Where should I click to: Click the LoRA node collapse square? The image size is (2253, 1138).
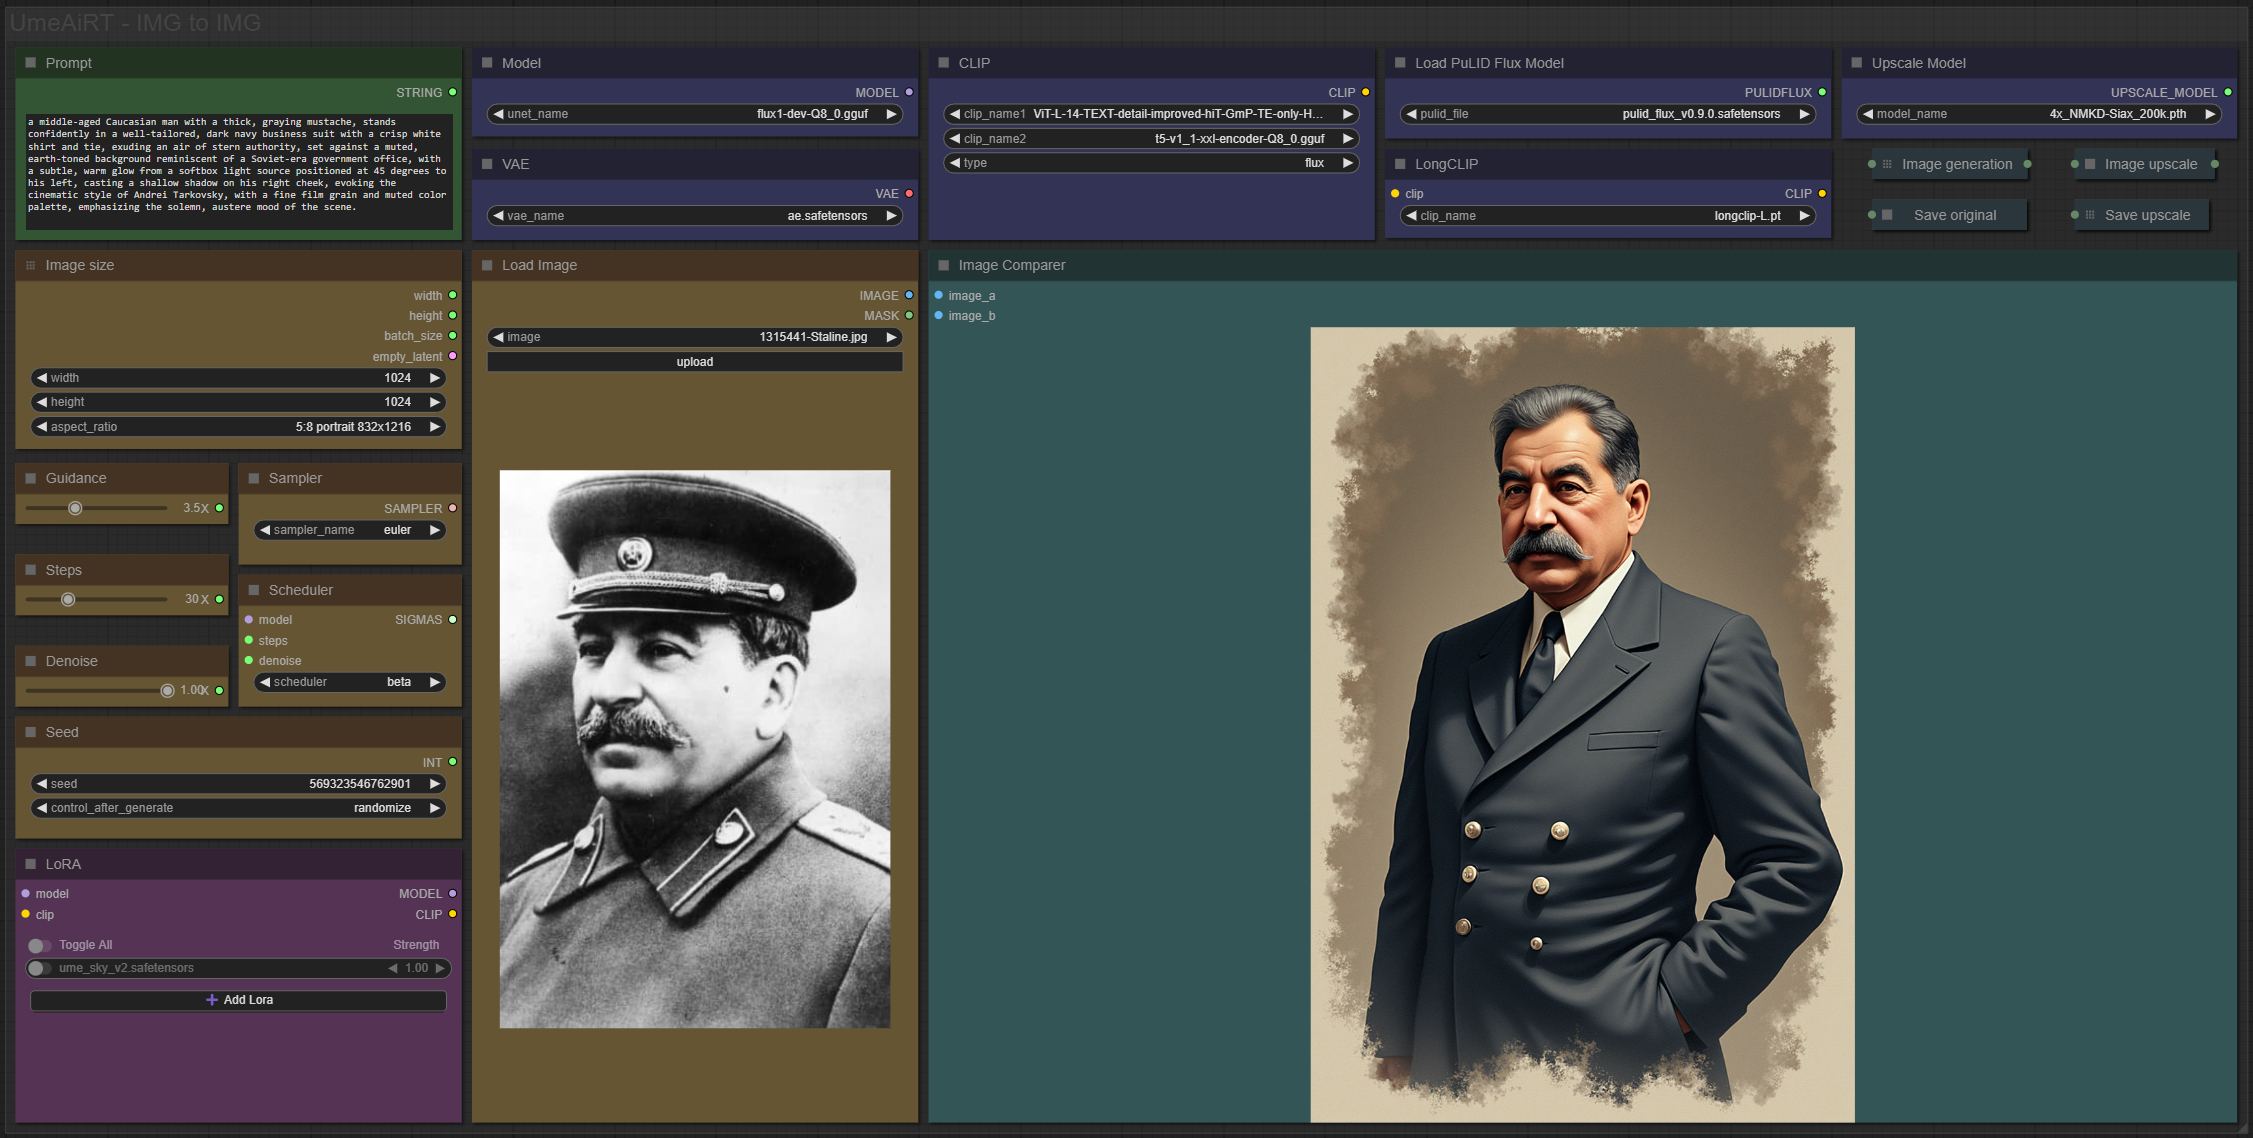click(x=31, y=864)
